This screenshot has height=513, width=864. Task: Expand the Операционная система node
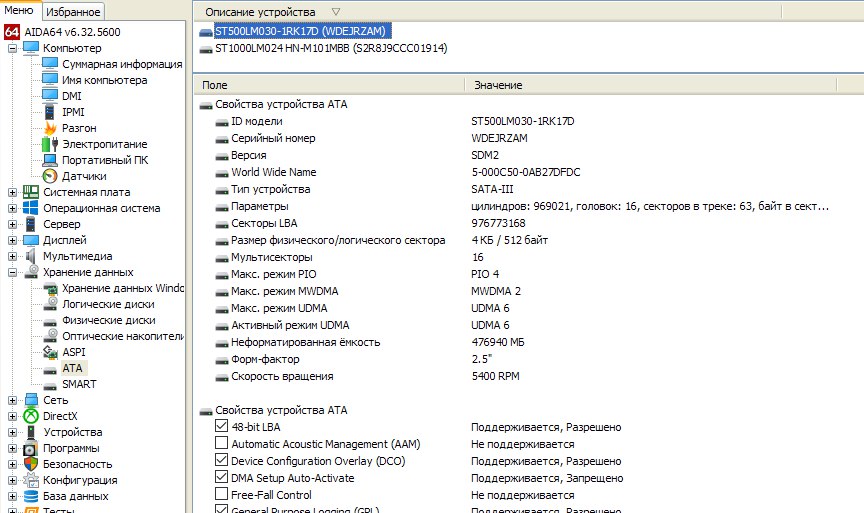12,208
